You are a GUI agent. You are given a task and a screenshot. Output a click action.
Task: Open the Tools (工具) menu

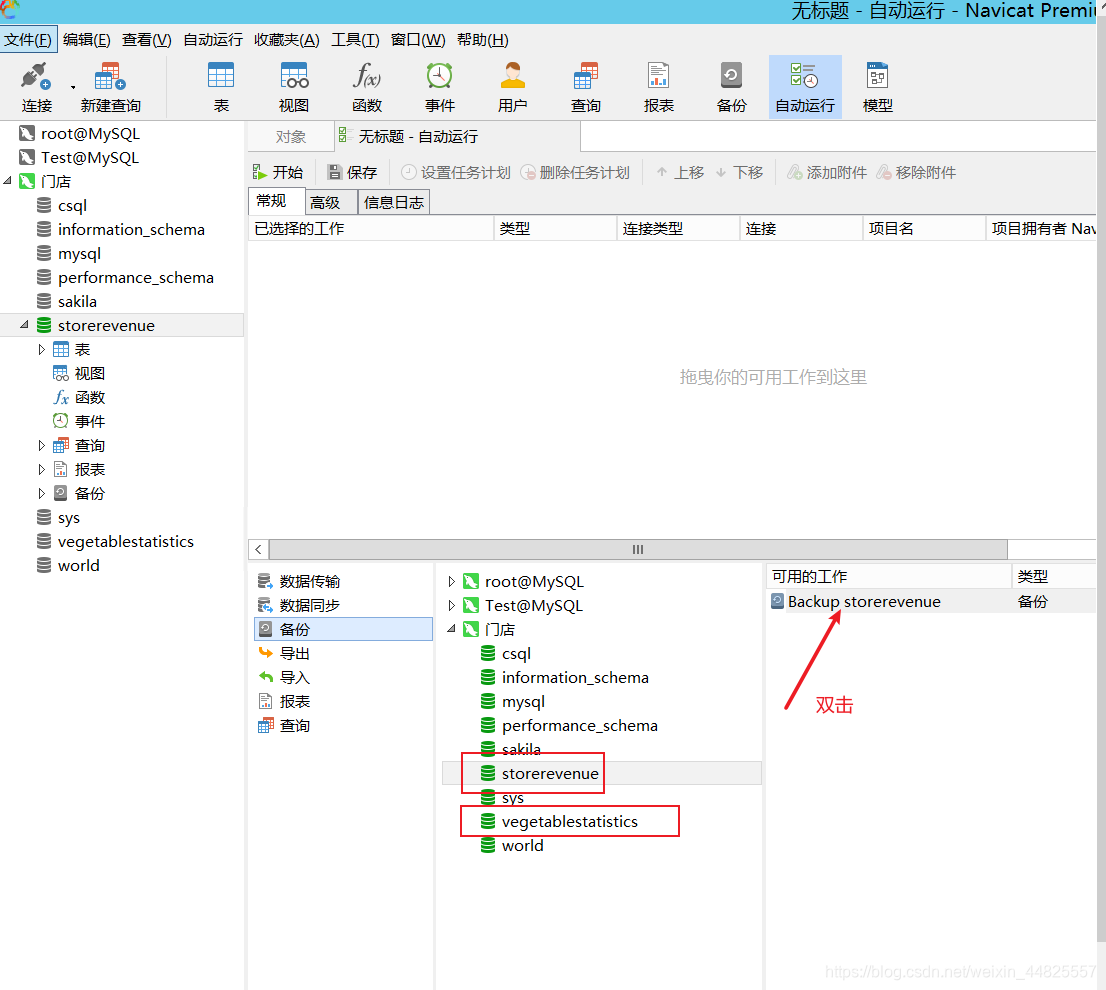[355, 39]
